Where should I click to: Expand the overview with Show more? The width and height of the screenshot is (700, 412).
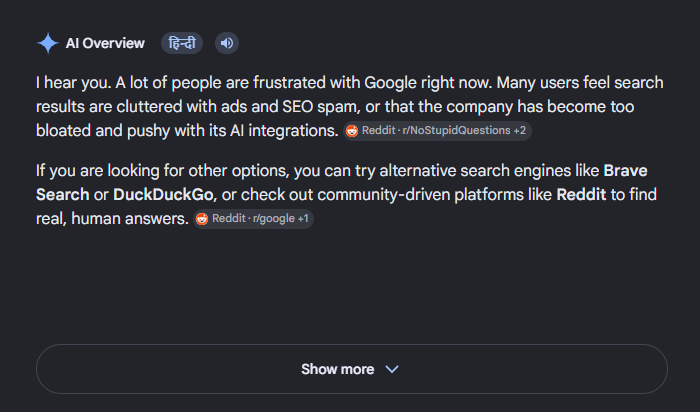pyautogui.click(x=352, y=369)
